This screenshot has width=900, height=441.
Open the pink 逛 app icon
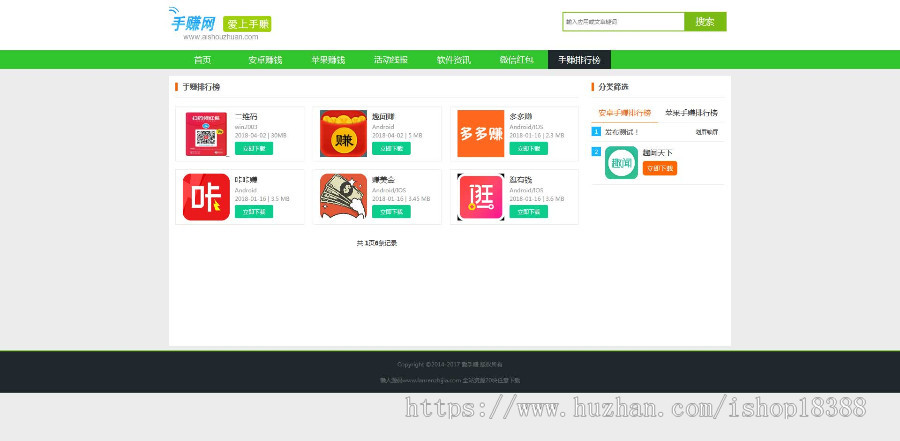[x=480, y=197]
